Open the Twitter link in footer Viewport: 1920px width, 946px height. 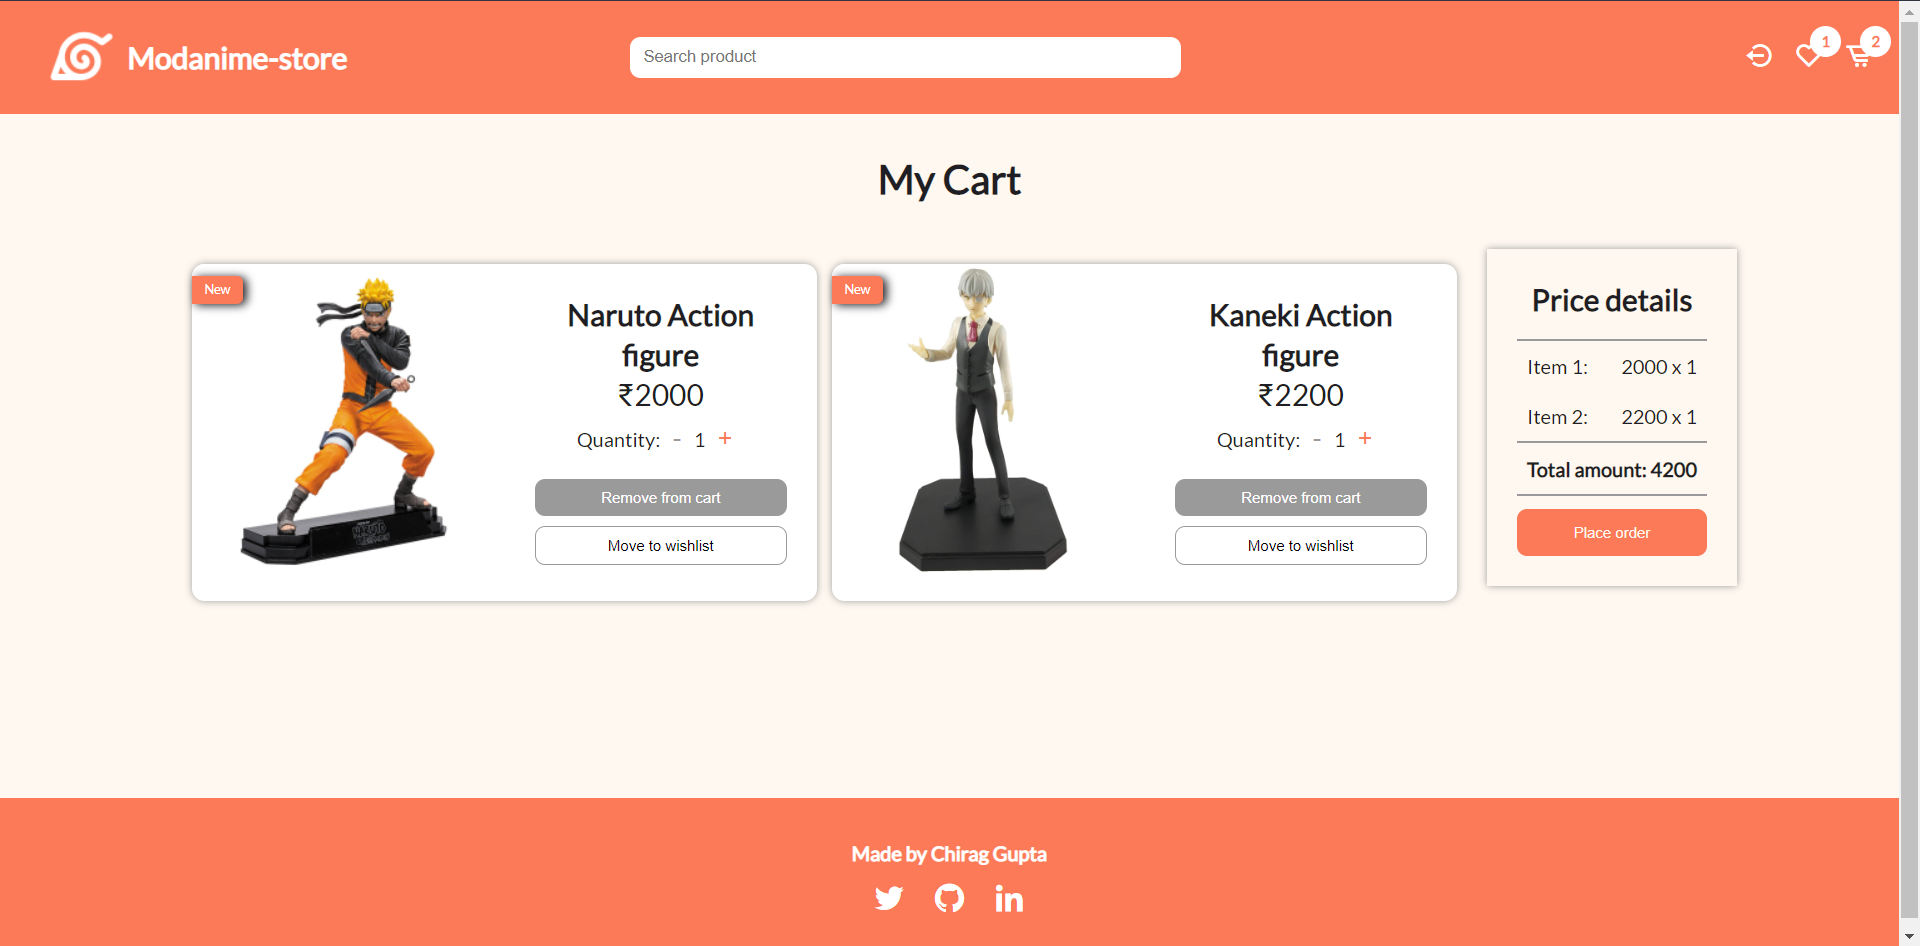[x=889, y=898]
